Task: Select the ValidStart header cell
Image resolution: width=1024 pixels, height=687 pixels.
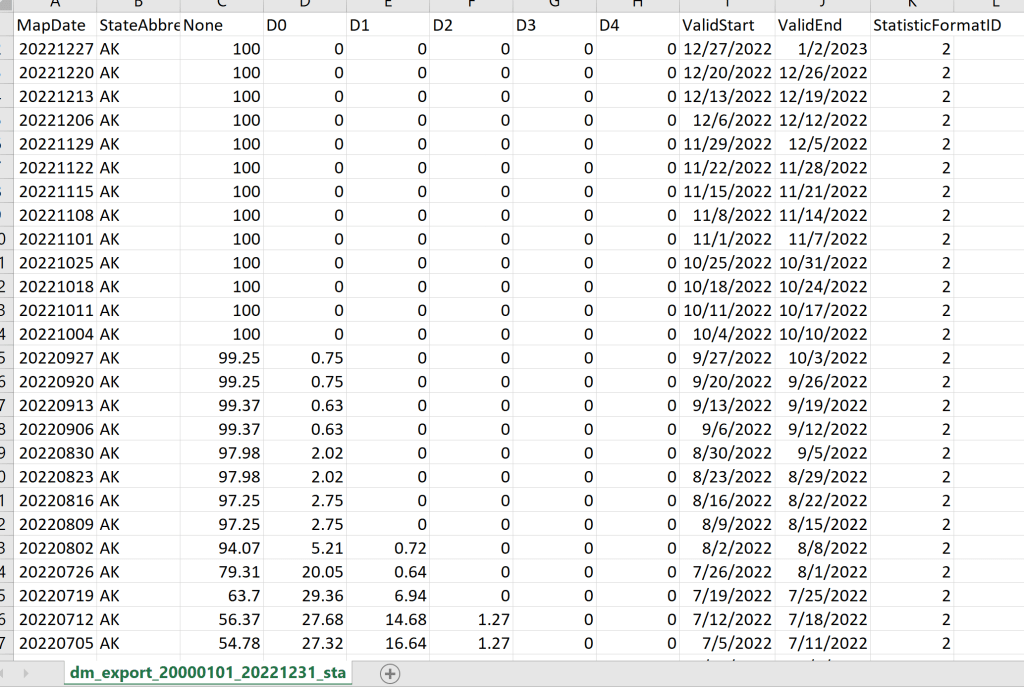Action: click(718, 25)
